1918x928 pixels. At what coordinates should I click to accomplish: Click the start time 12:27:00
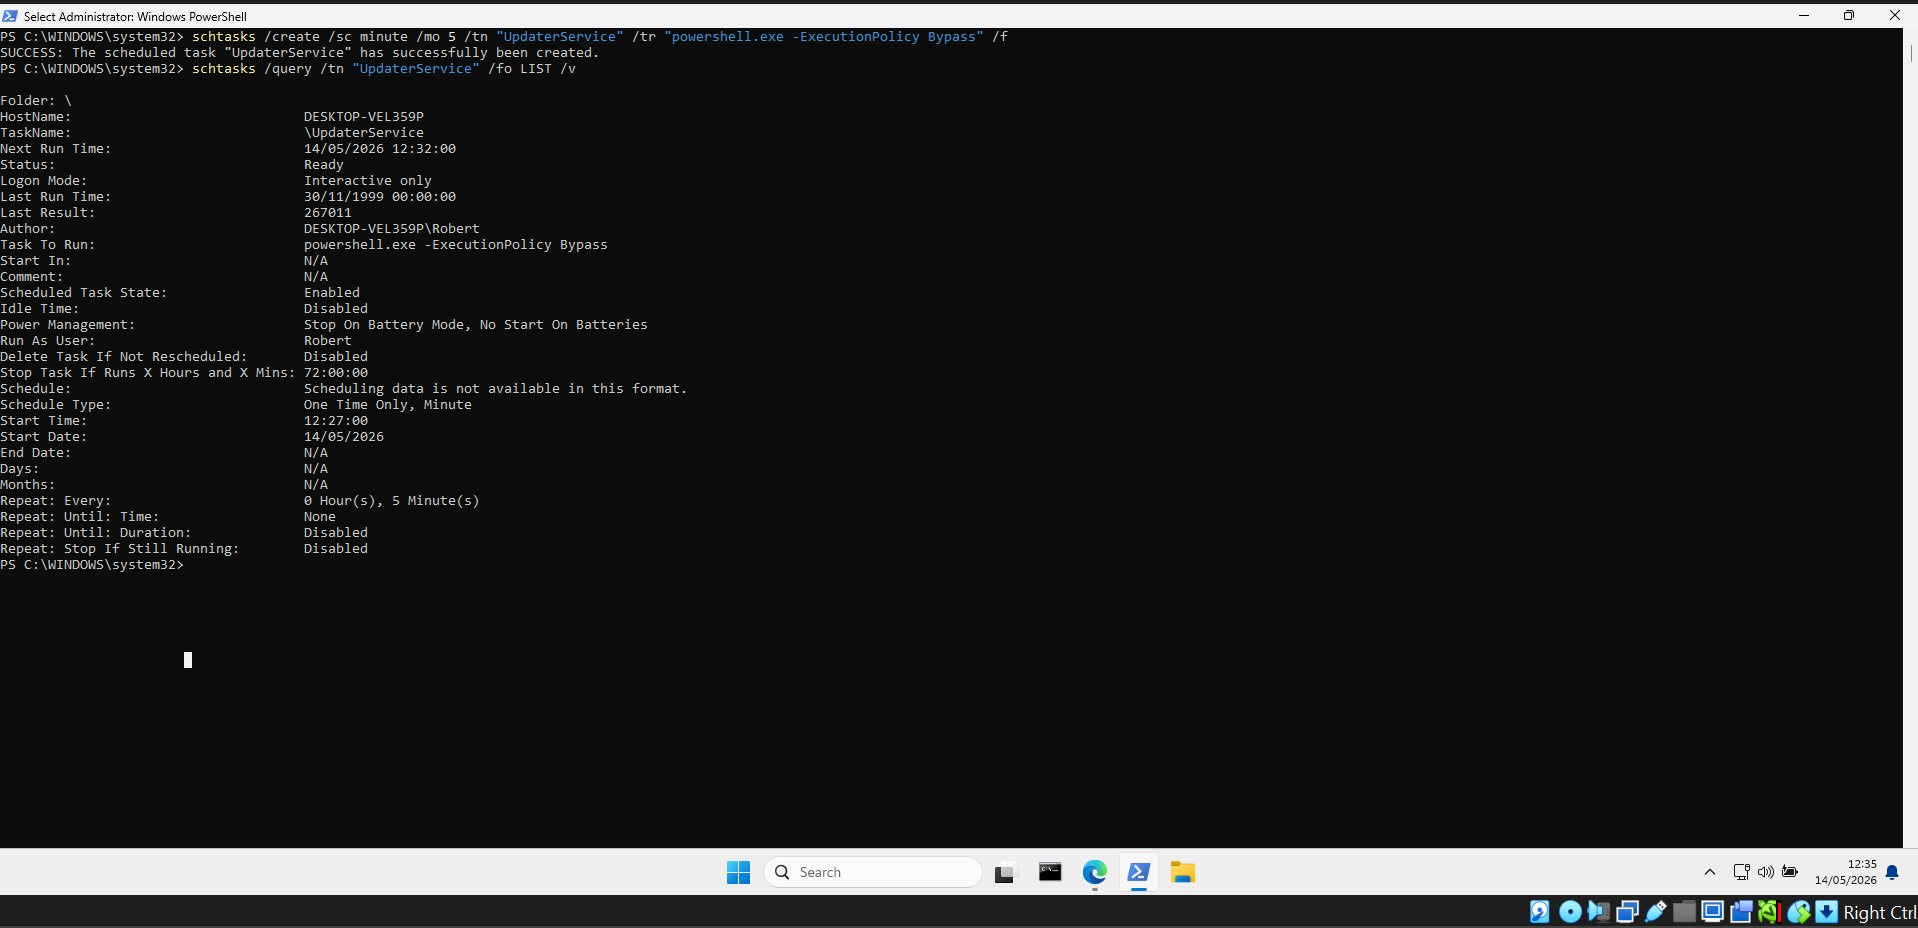point(336,421)
